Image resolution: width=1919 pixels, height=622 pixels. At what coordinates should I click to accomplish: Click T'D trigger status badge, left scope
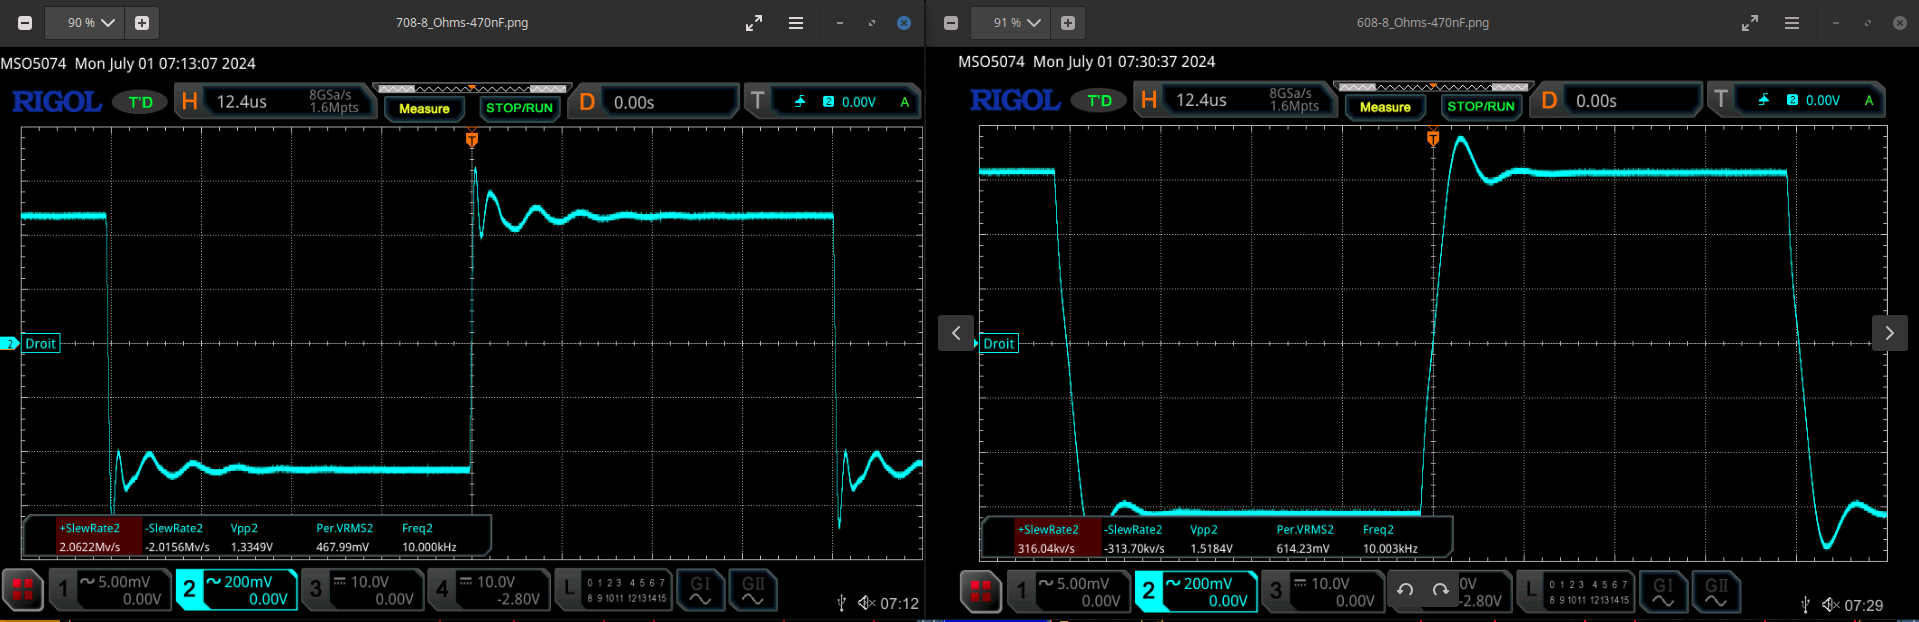coord(140,102)
